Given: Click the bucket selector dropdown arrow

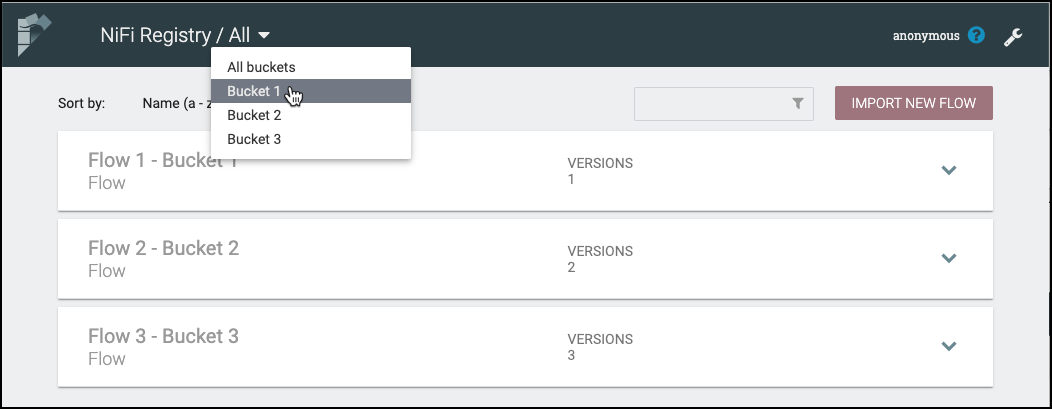Looking at the screenshot, I should click(264, 36).
